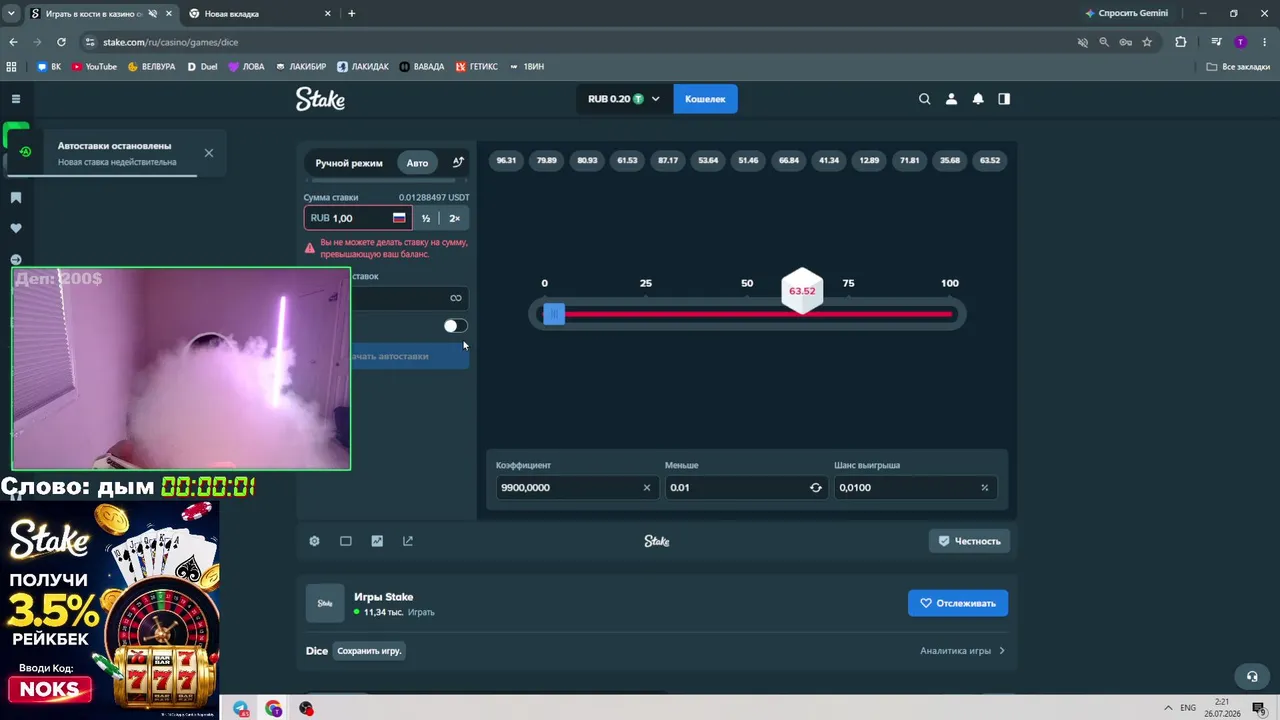Open the Все закладки folder
The width and height of the screenshot is (1280, 720).
coord(1238,67)
